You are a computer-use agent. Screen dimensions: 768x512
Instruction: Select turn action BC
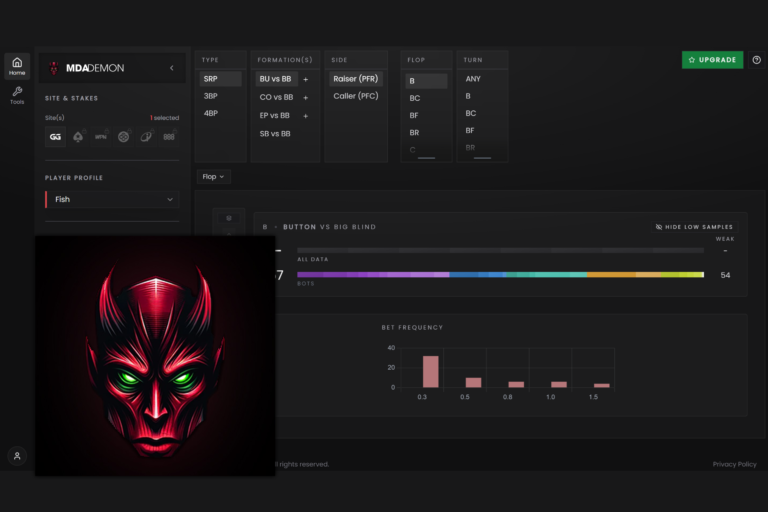[x=471, y=113]
